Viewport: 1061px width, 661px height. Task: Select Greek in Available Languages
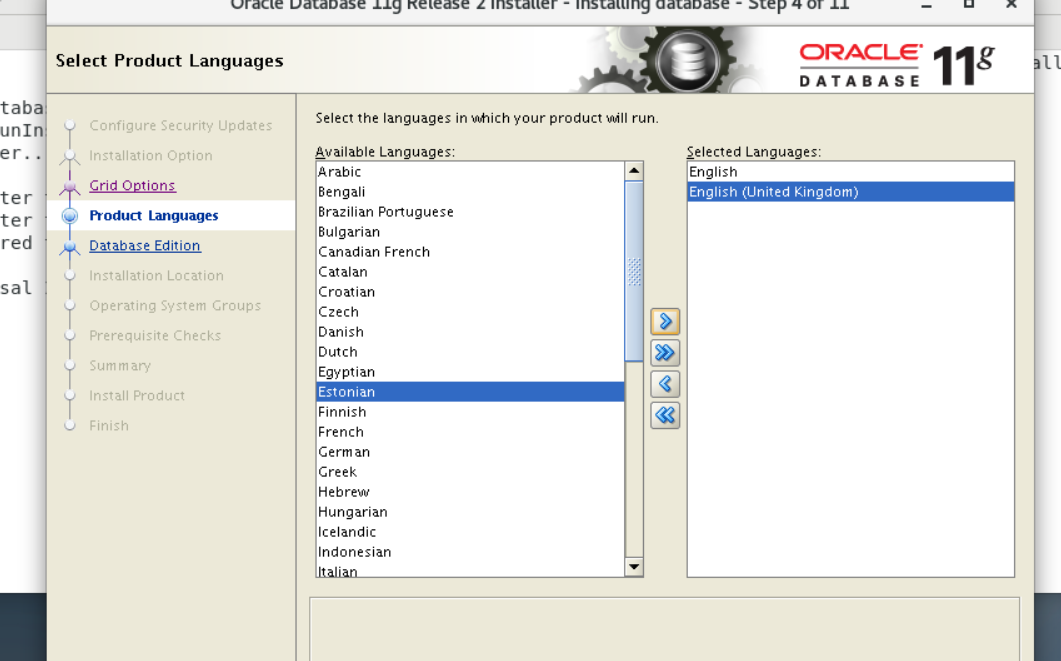pyautogui.click(x=470, y=472)
